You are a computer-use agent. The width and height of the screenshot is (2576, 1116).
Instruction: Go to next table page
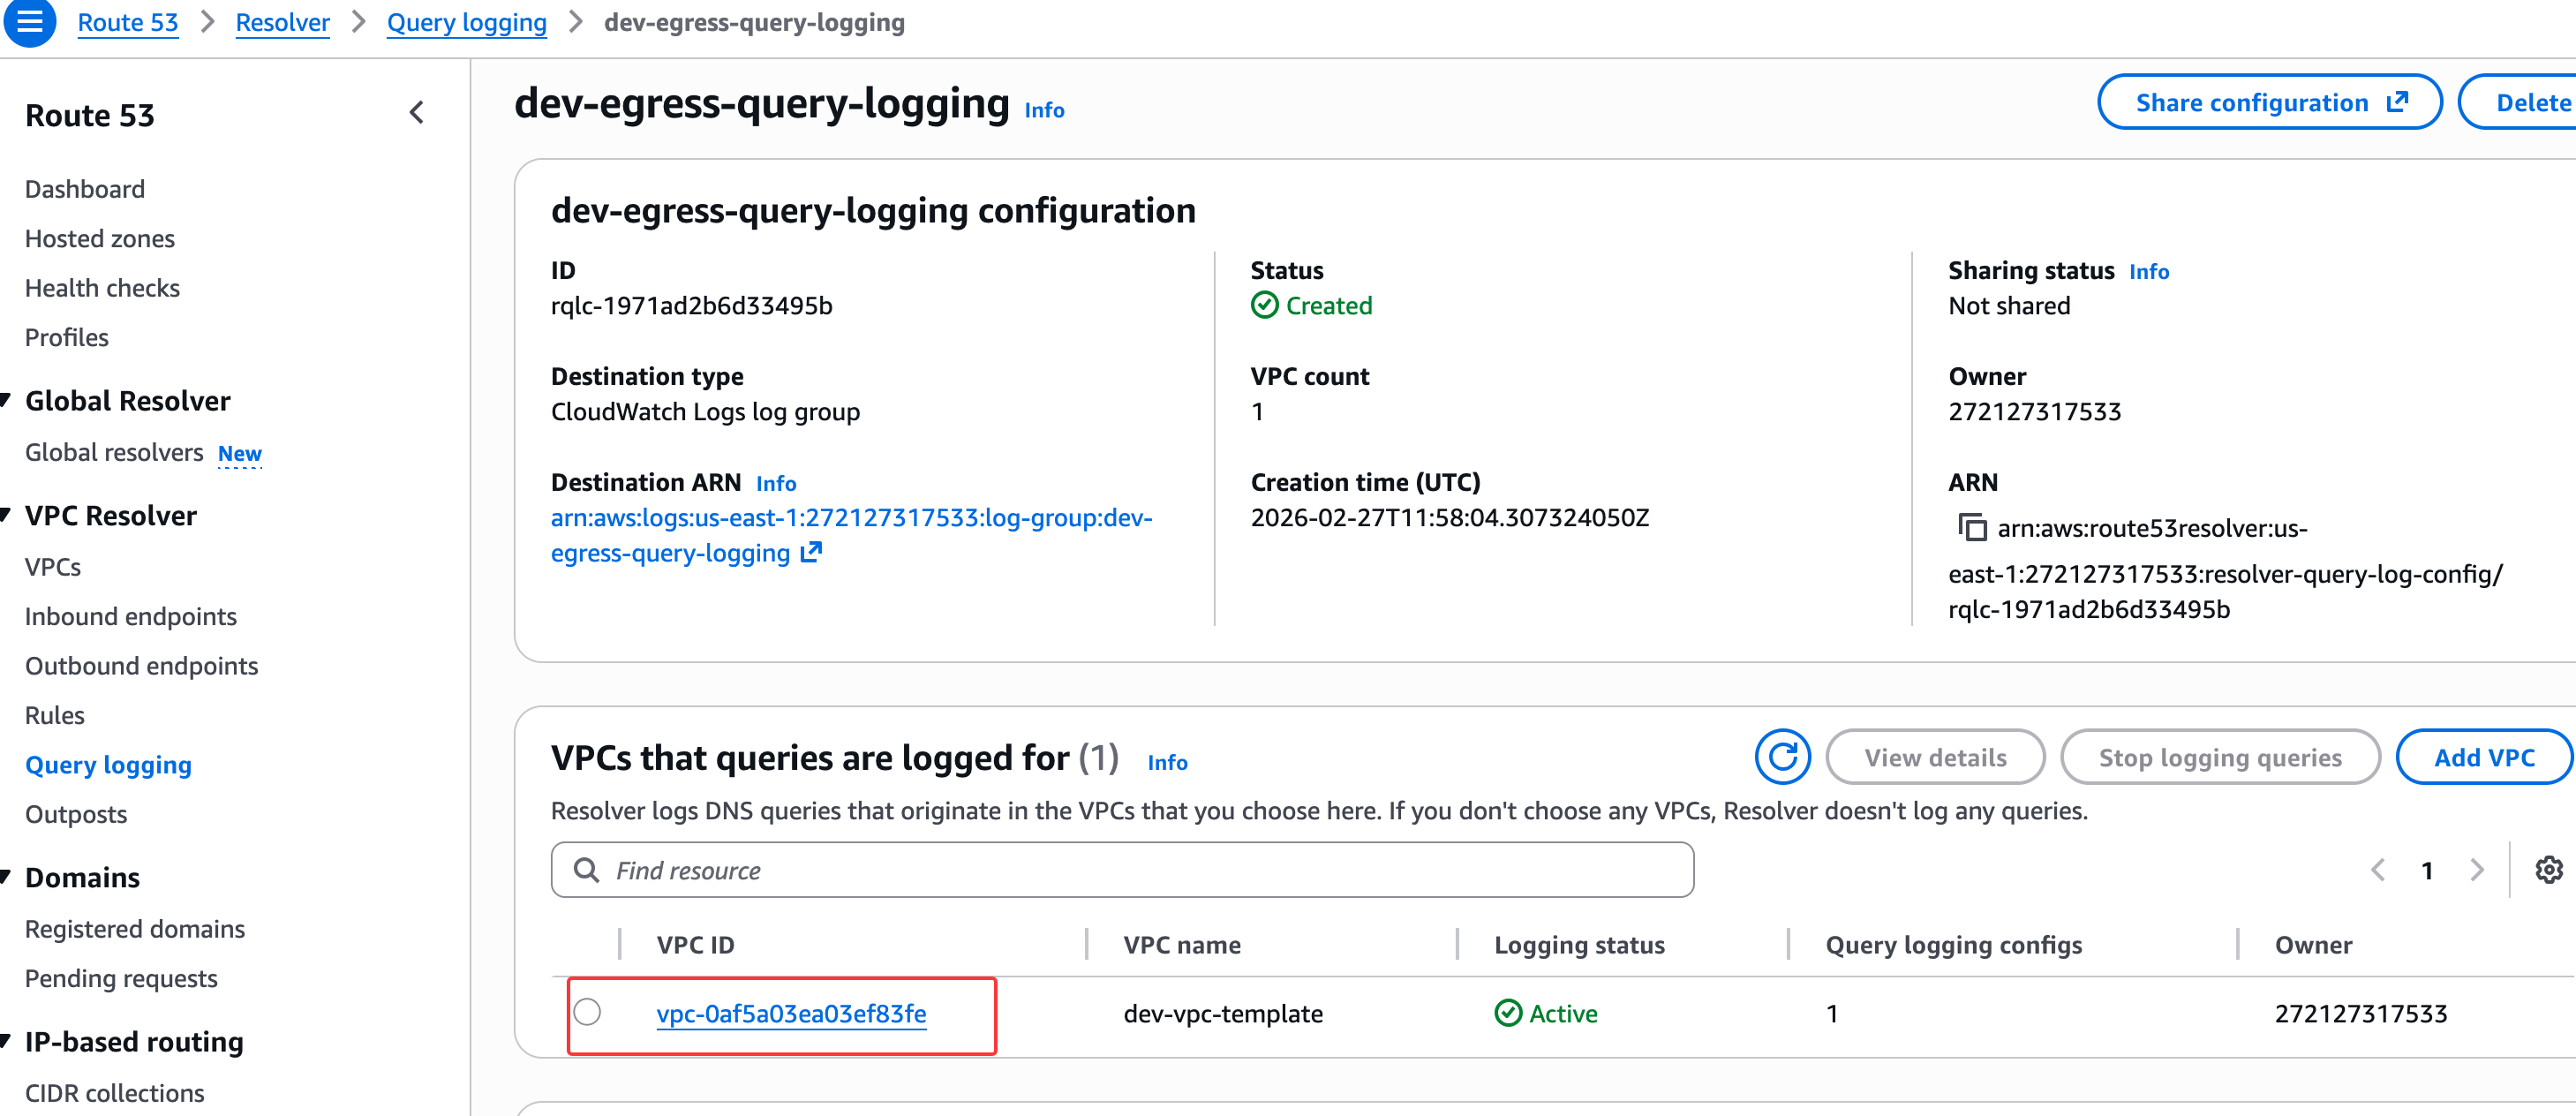click(x=2477, y=870)
